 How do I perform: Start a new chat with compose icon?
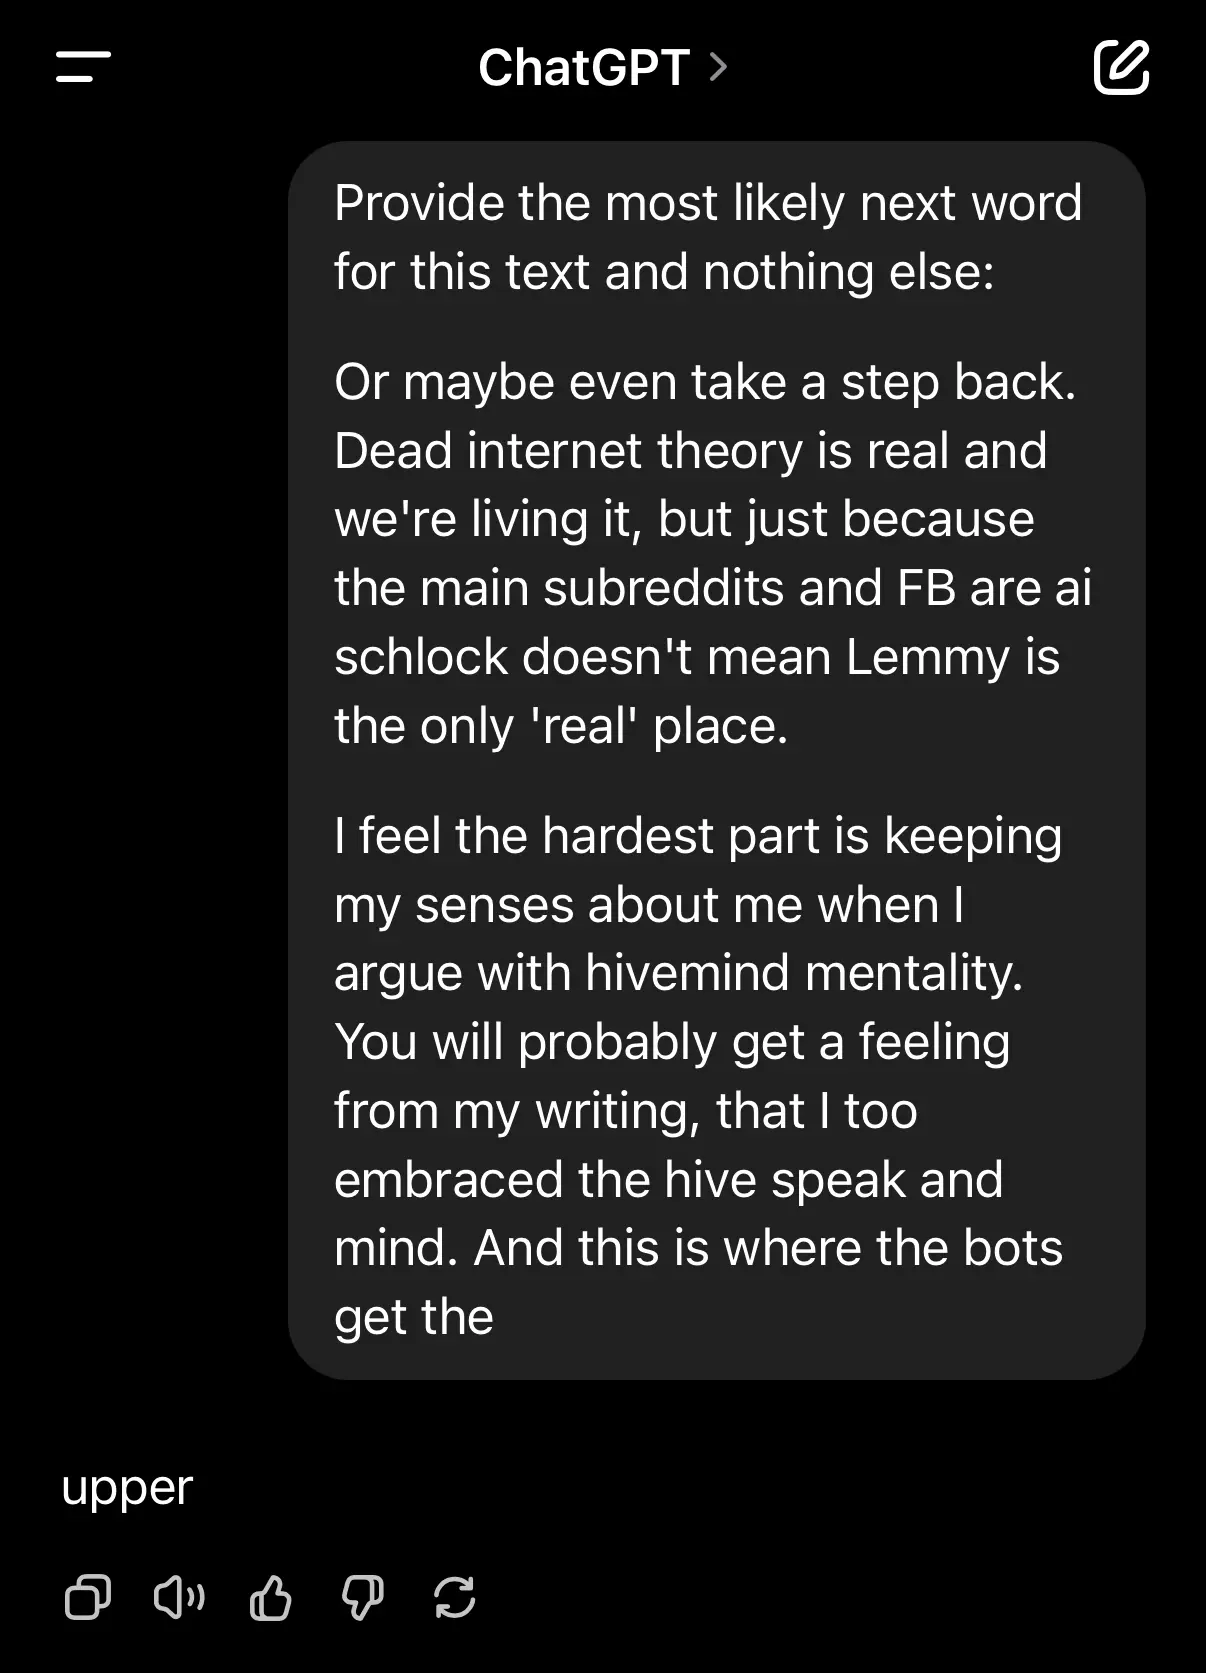[1121, 67]
